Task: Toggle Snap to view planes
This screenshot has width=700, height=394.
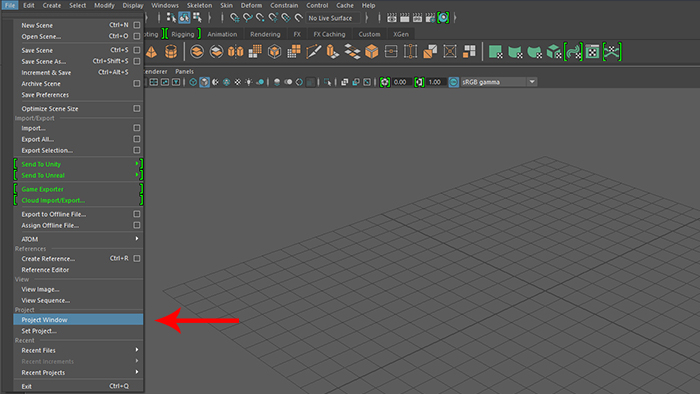Action: [x=286, y=18]
